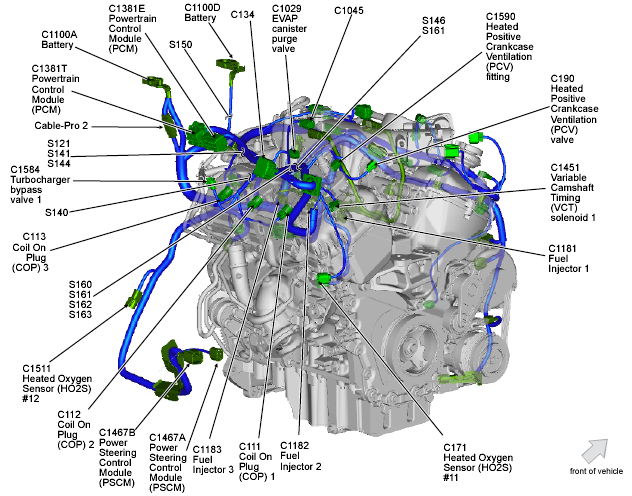Image resolution: width=632 pixels, height=496 pixels.
Task: Select the S150 splice label
Action: 181,45
